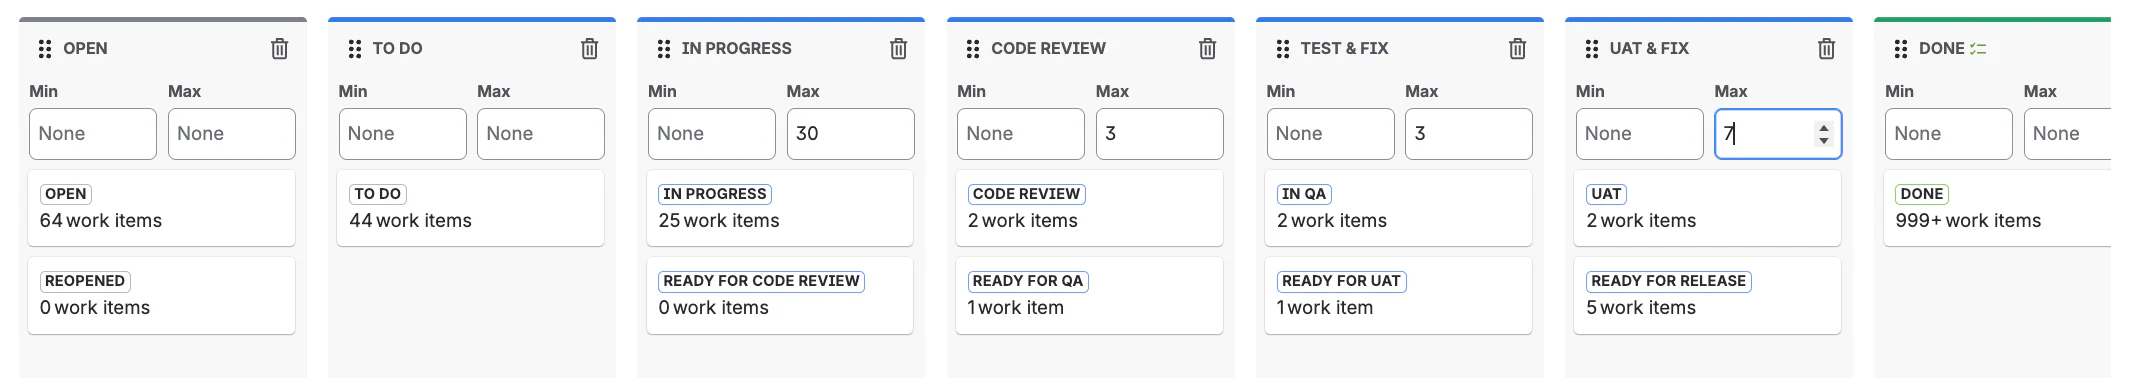Viewport: 2136px width, 378px height.
Task: Click the TEST & FIX Min field
Action: click(1331, 134)
